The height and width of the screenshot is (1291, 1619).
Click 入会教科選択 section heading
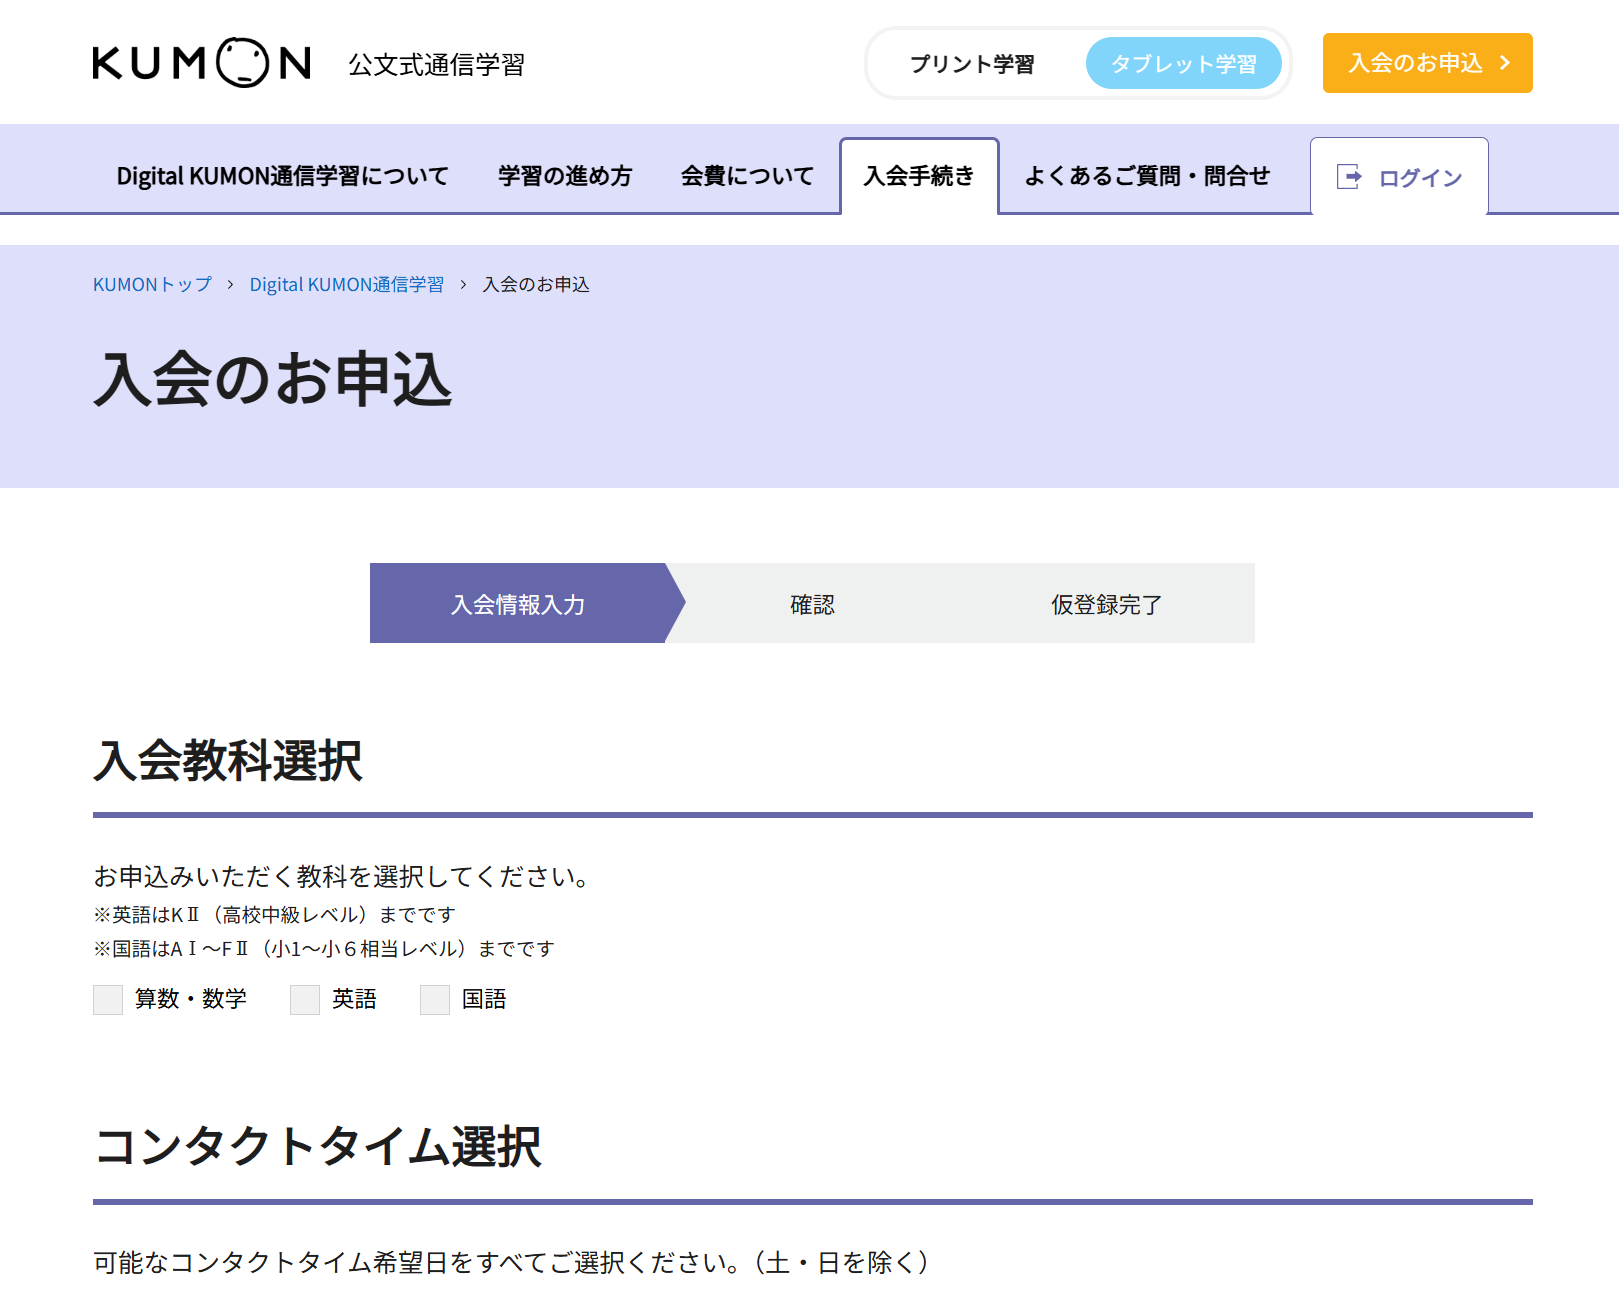tap(228, 760)
